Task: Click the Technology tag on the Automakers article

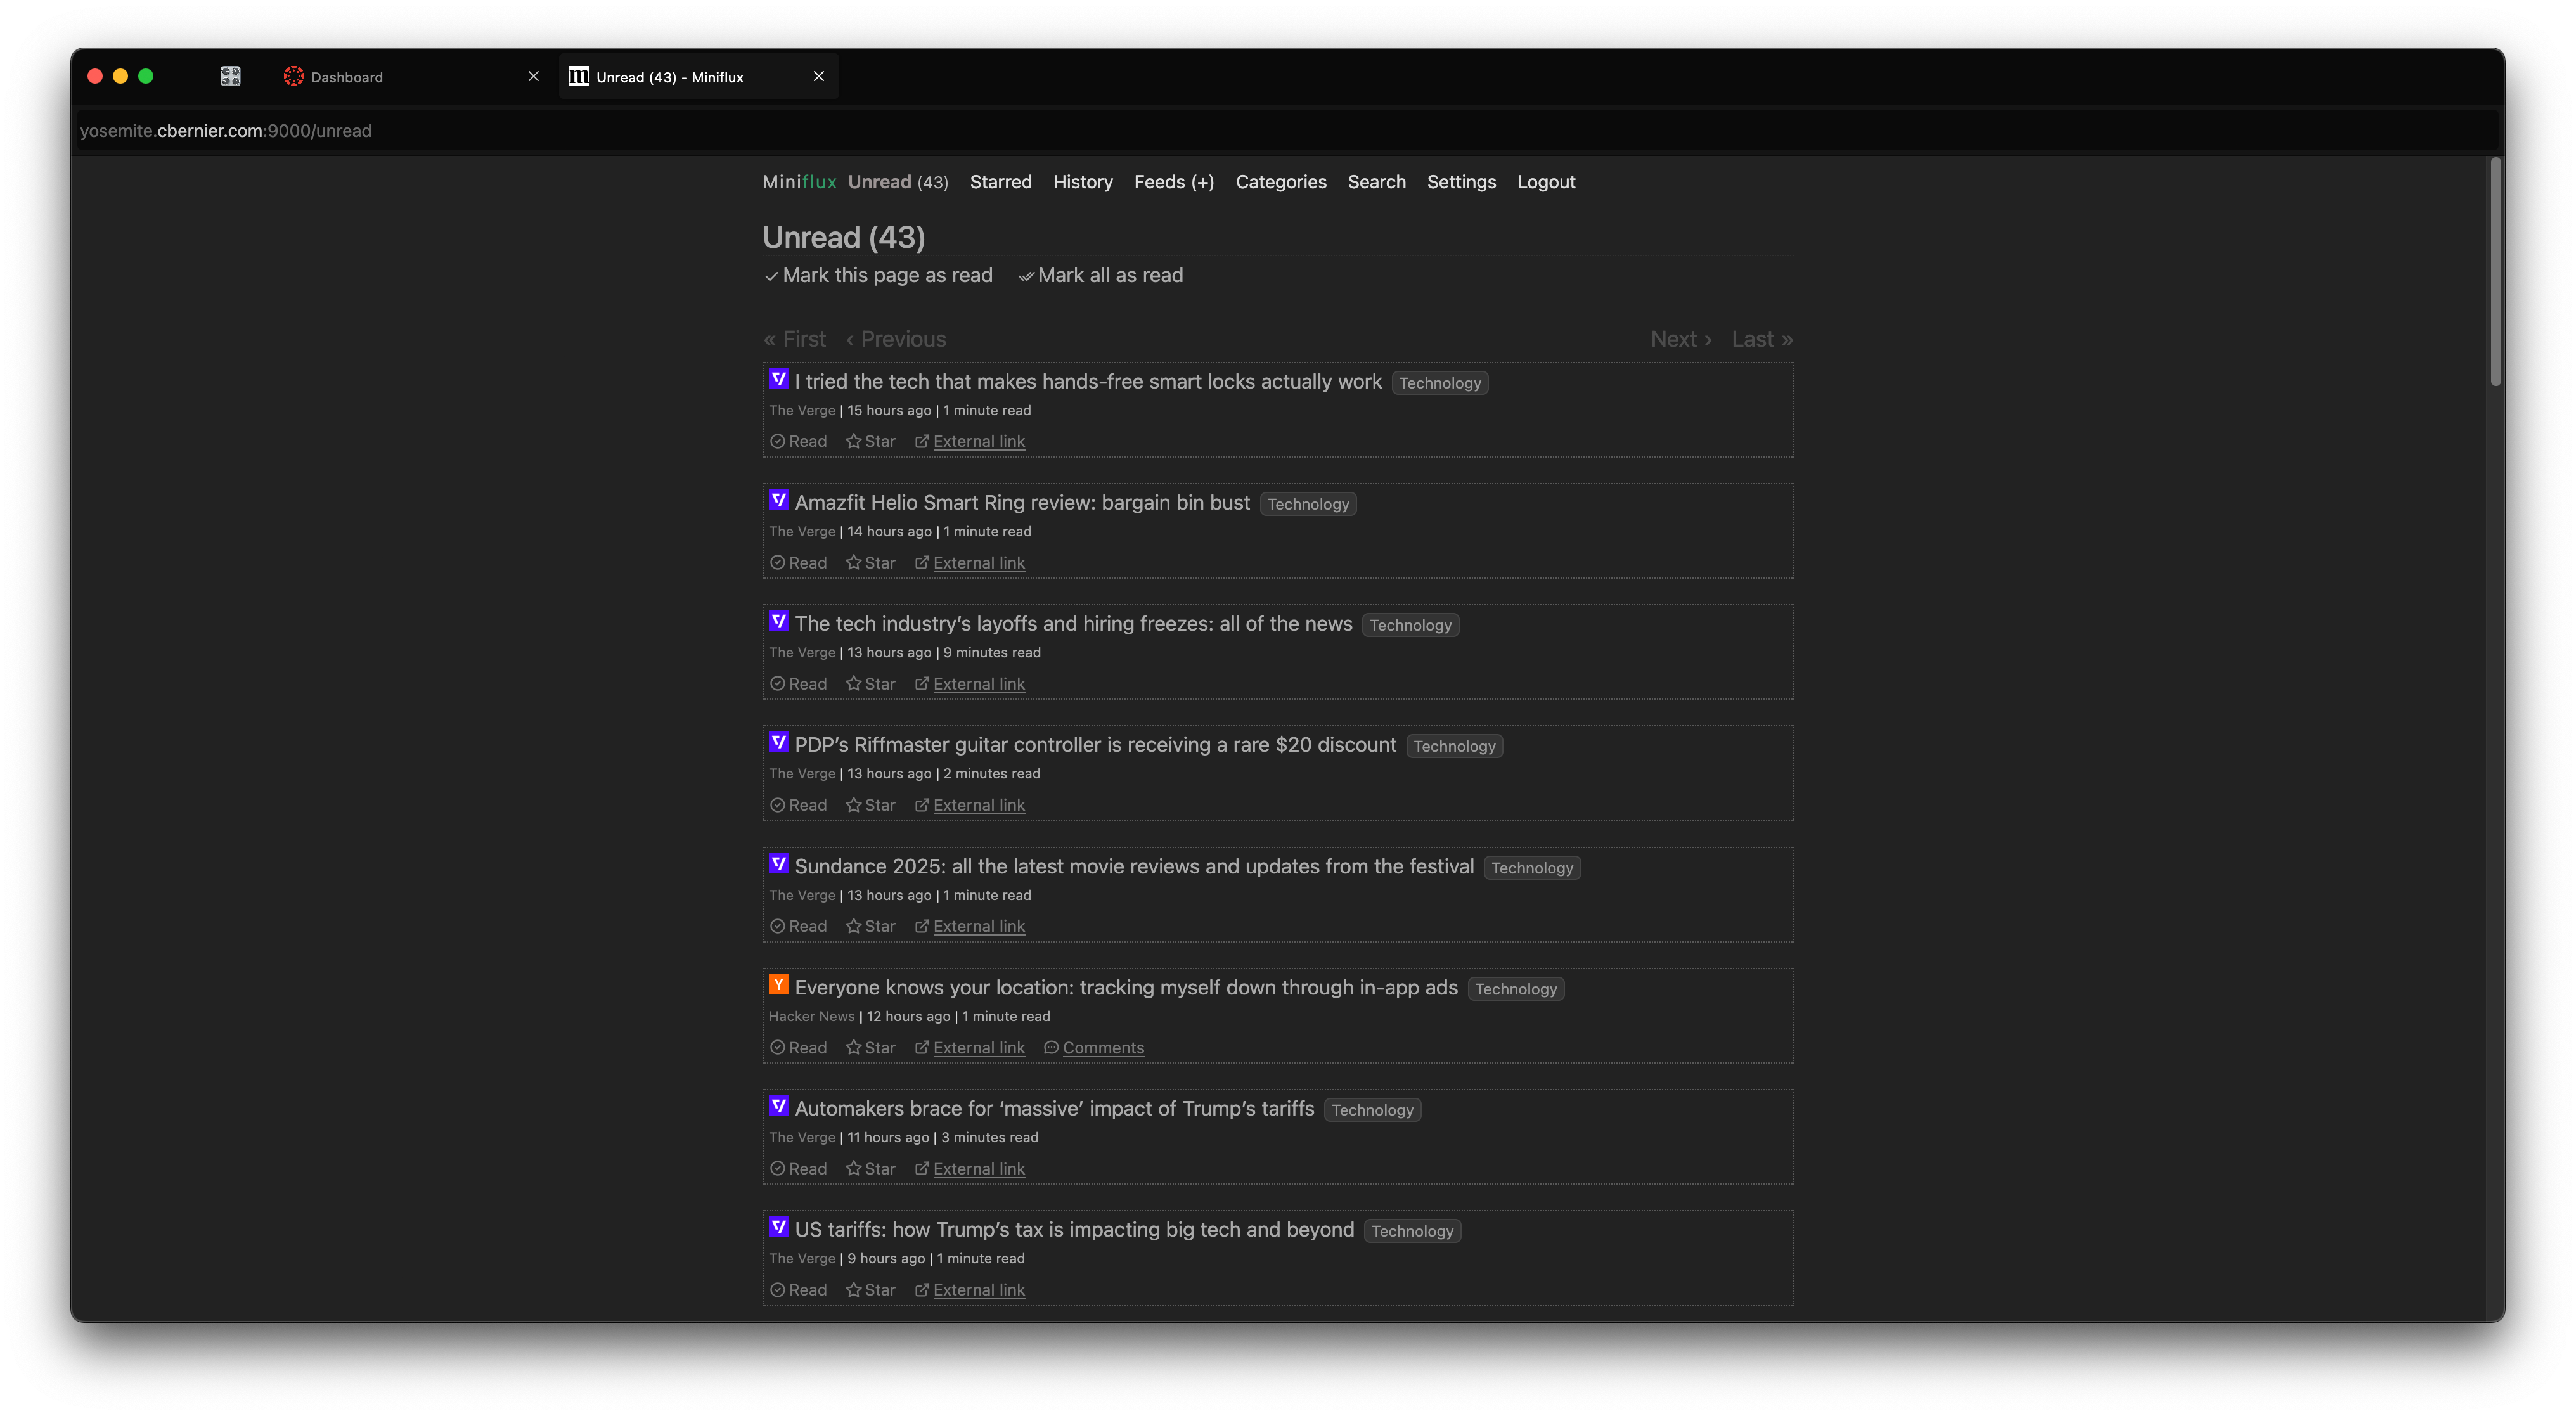Action: click(x=1372, y=1110)
